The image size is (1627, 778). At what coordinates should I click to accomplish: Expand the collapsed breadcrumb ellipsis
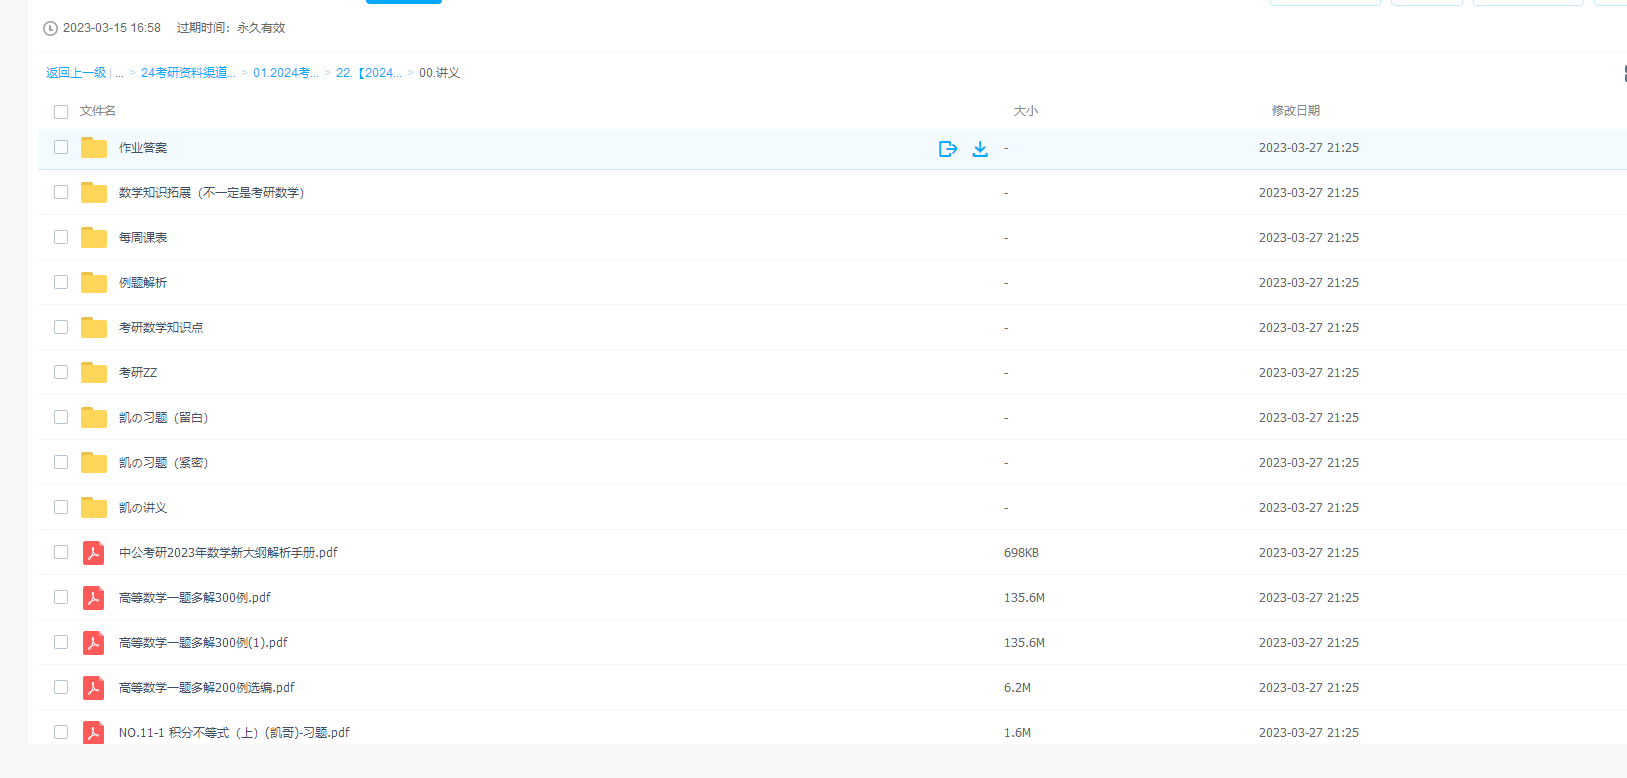pos(119,73)
